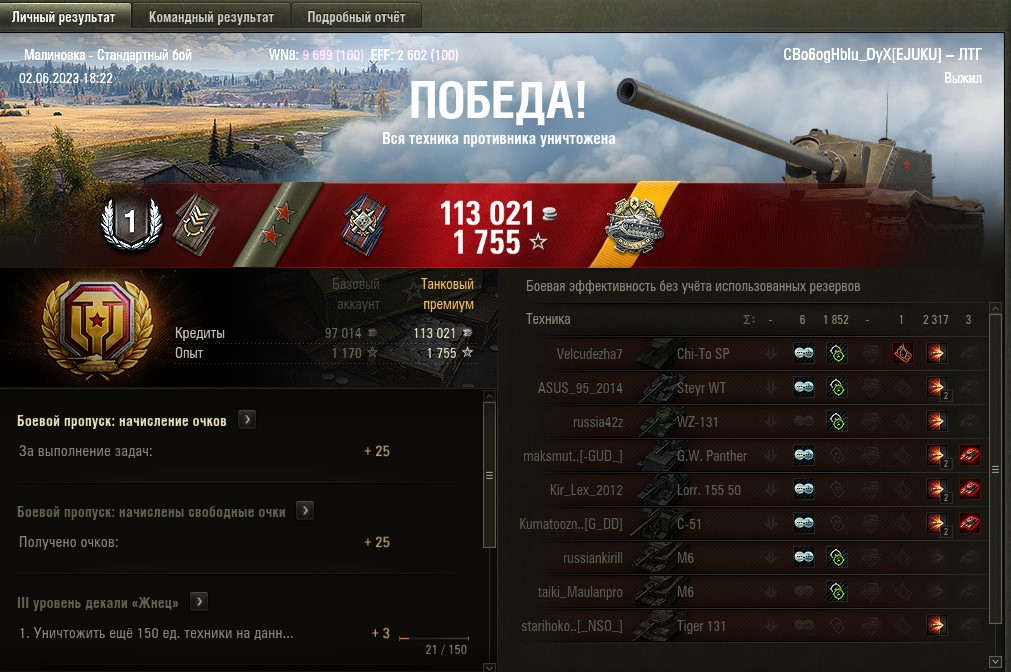Expand Боевой пропуск: начислены свободные очки section
Viewport: 1011px width, 672px height.
click(x=305, y=511)
